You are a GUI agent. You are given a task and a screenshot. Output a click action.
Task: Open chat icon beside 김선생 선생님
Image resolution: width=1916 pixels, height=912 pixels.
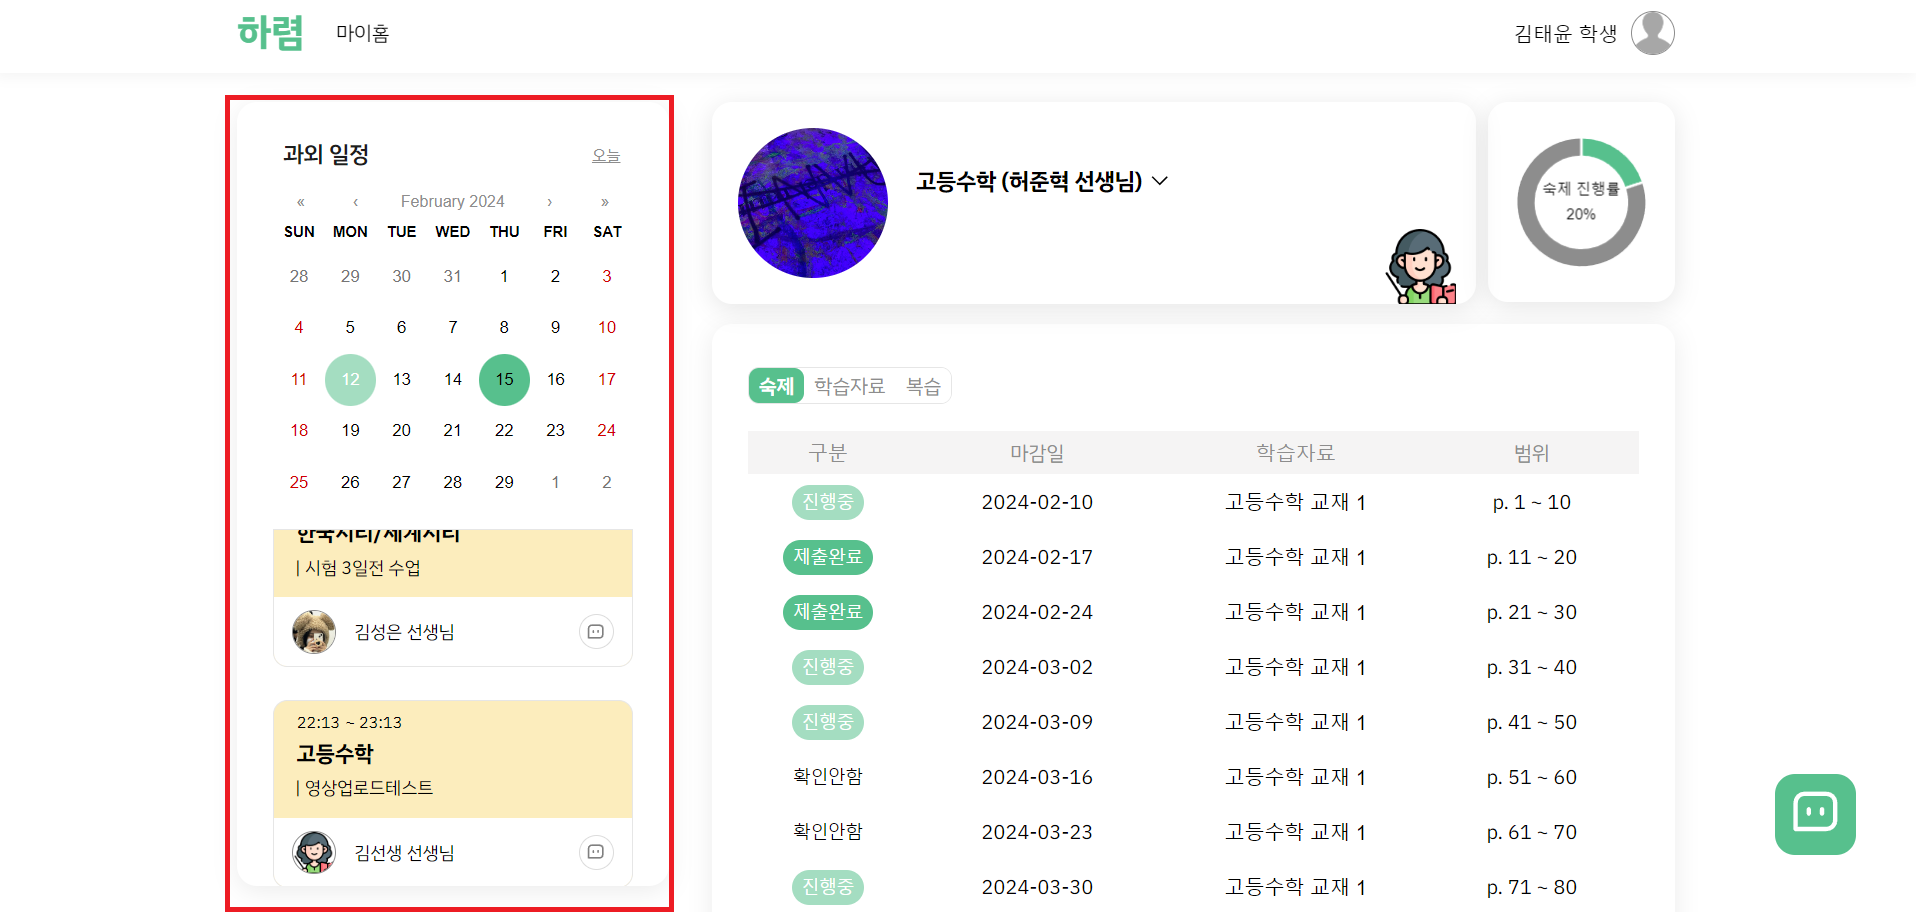[596, 852]
